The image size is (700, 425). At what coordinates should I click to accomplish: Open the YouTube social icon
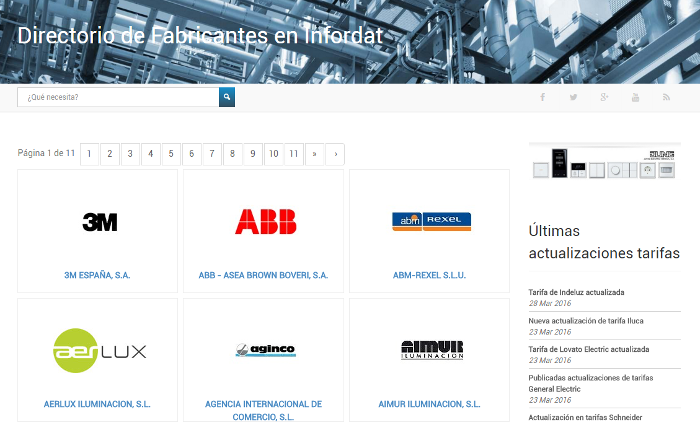[x=635, y=97]
